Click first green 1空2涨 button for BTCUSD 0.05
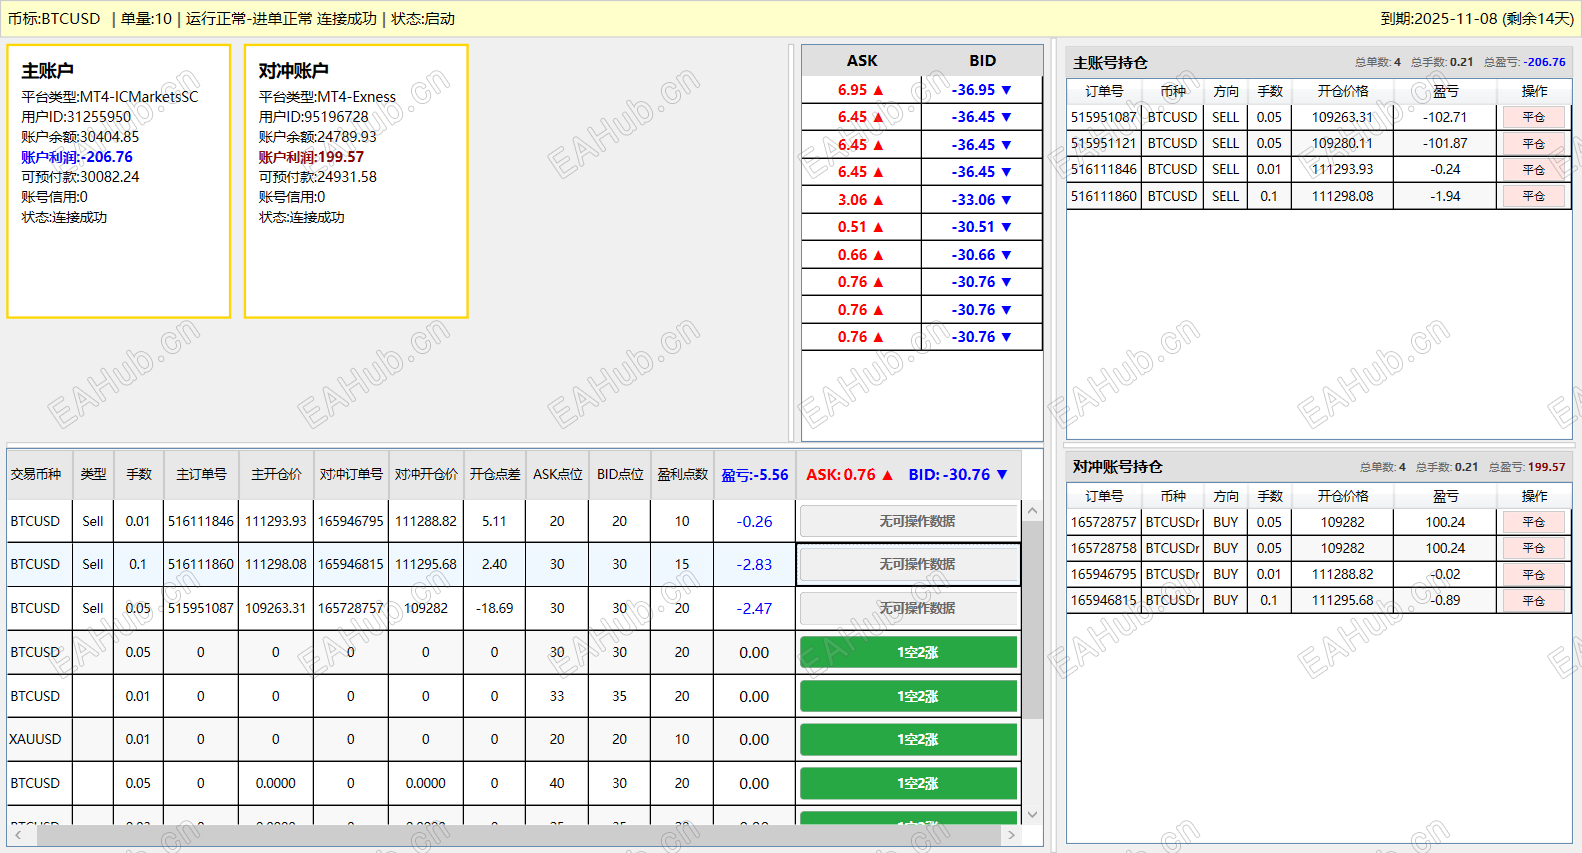Screen dimensions: 1582x853 pyautogui.click(x=909, y=653)
